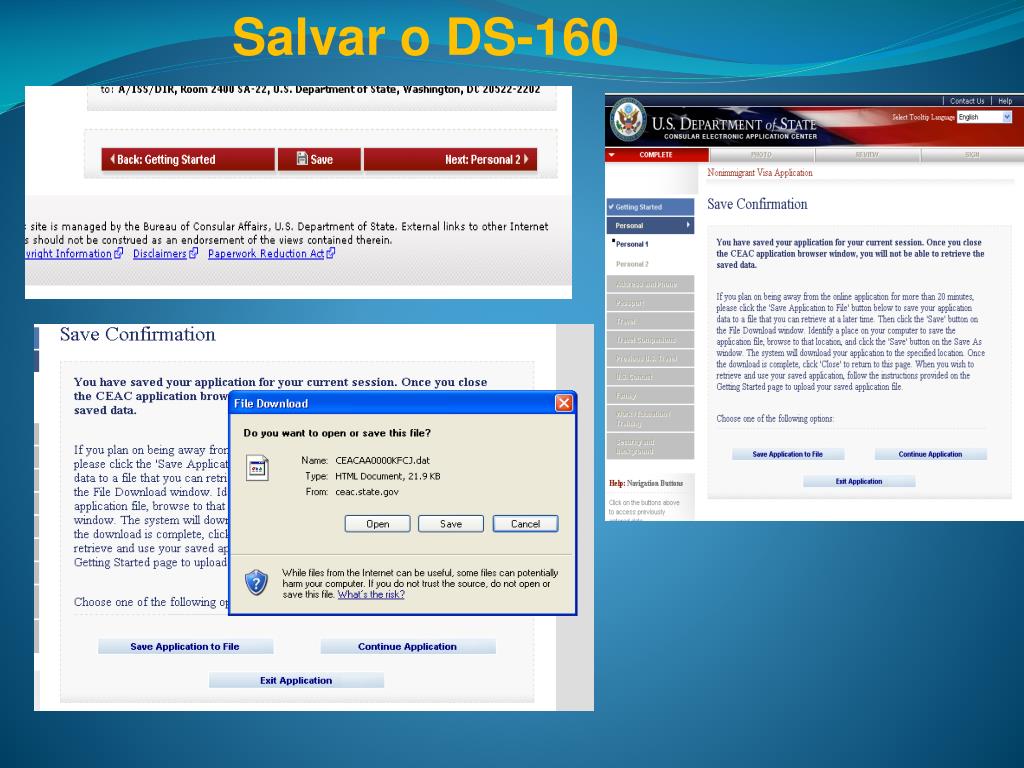The height and width of the screenshot is (768, 1024).
Task: Select Previous U.S. Travel in the sidebar
Action: [x=650, y=358]
